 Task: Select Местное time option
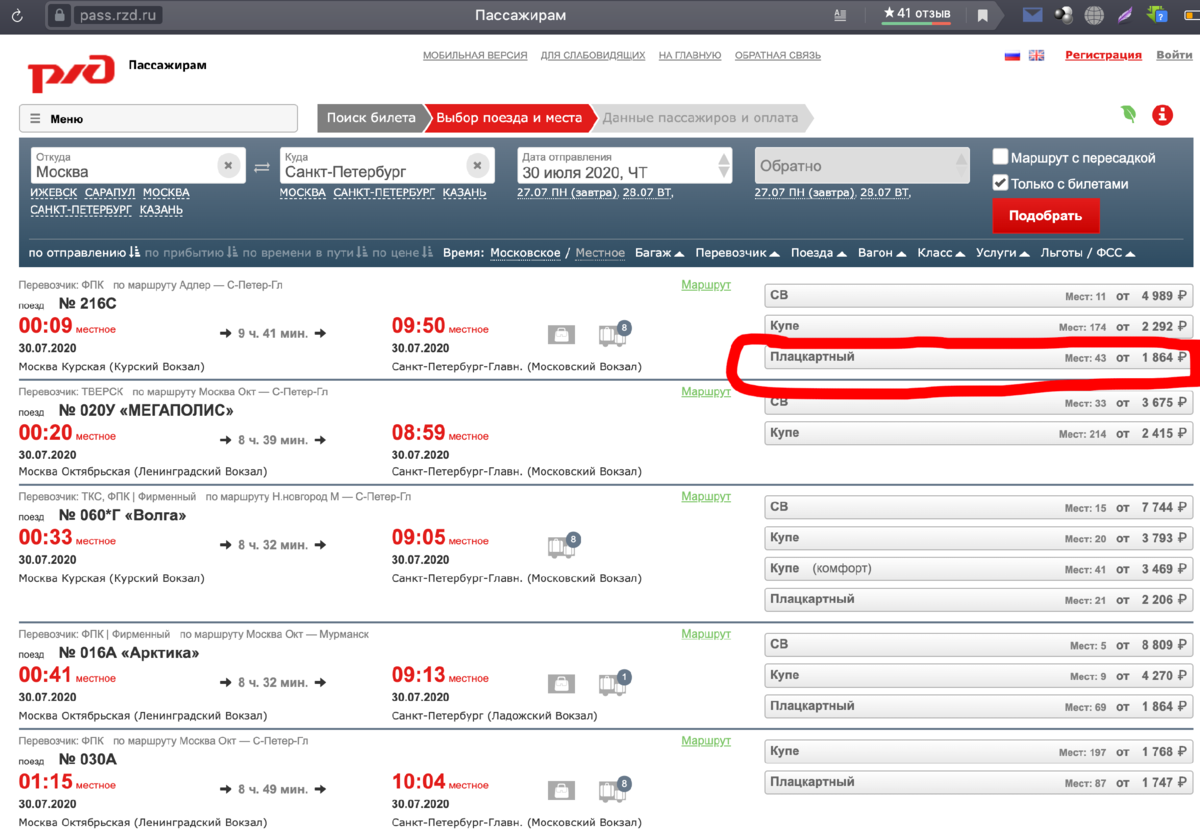point(600,253)
